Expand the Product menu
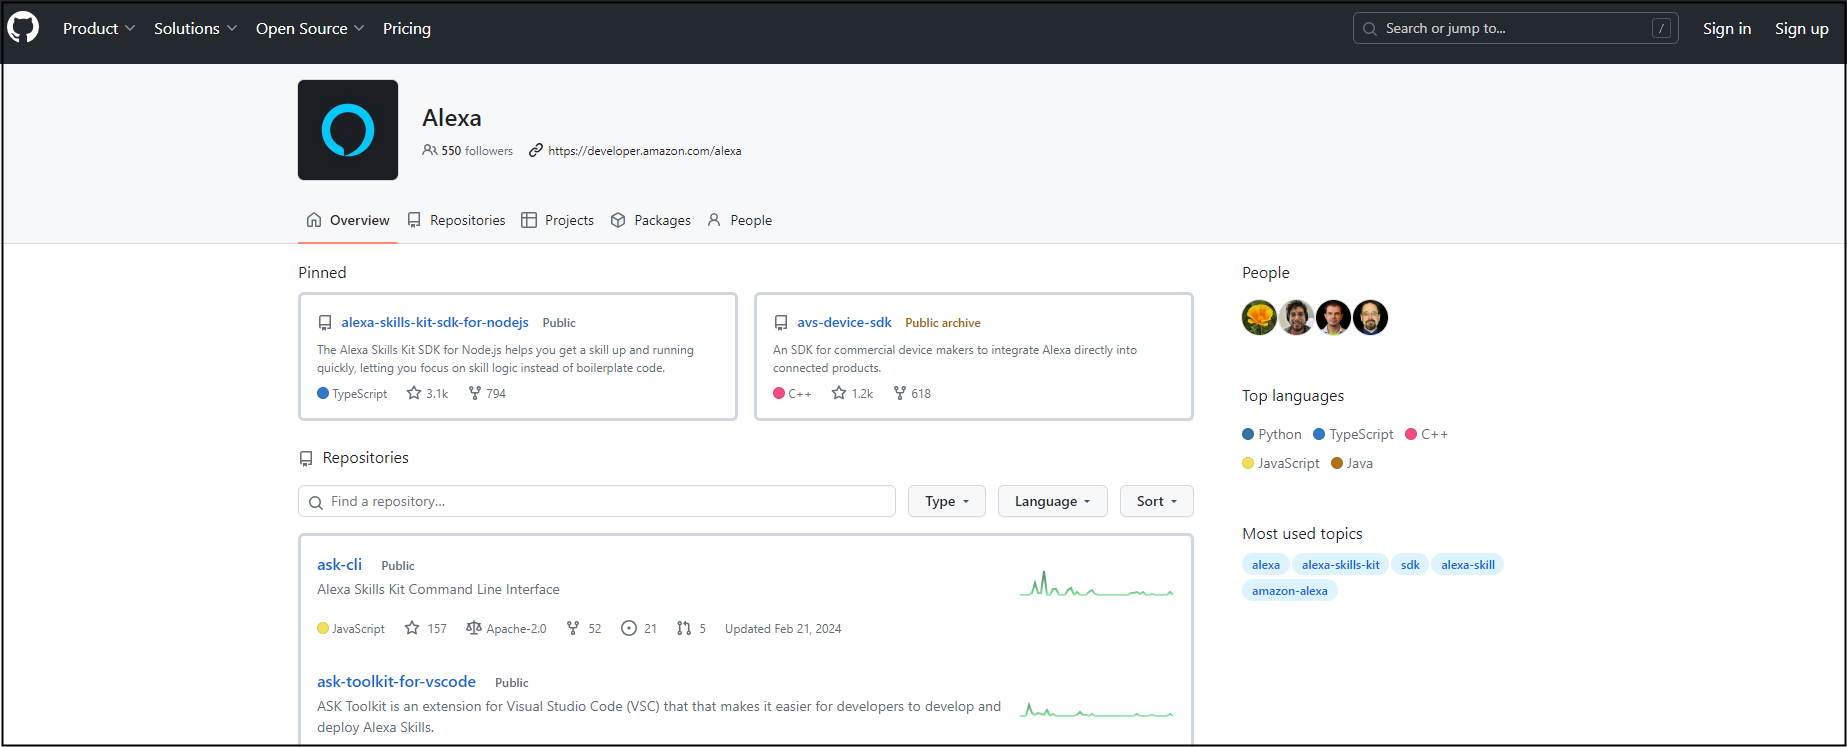 (98, 29)
